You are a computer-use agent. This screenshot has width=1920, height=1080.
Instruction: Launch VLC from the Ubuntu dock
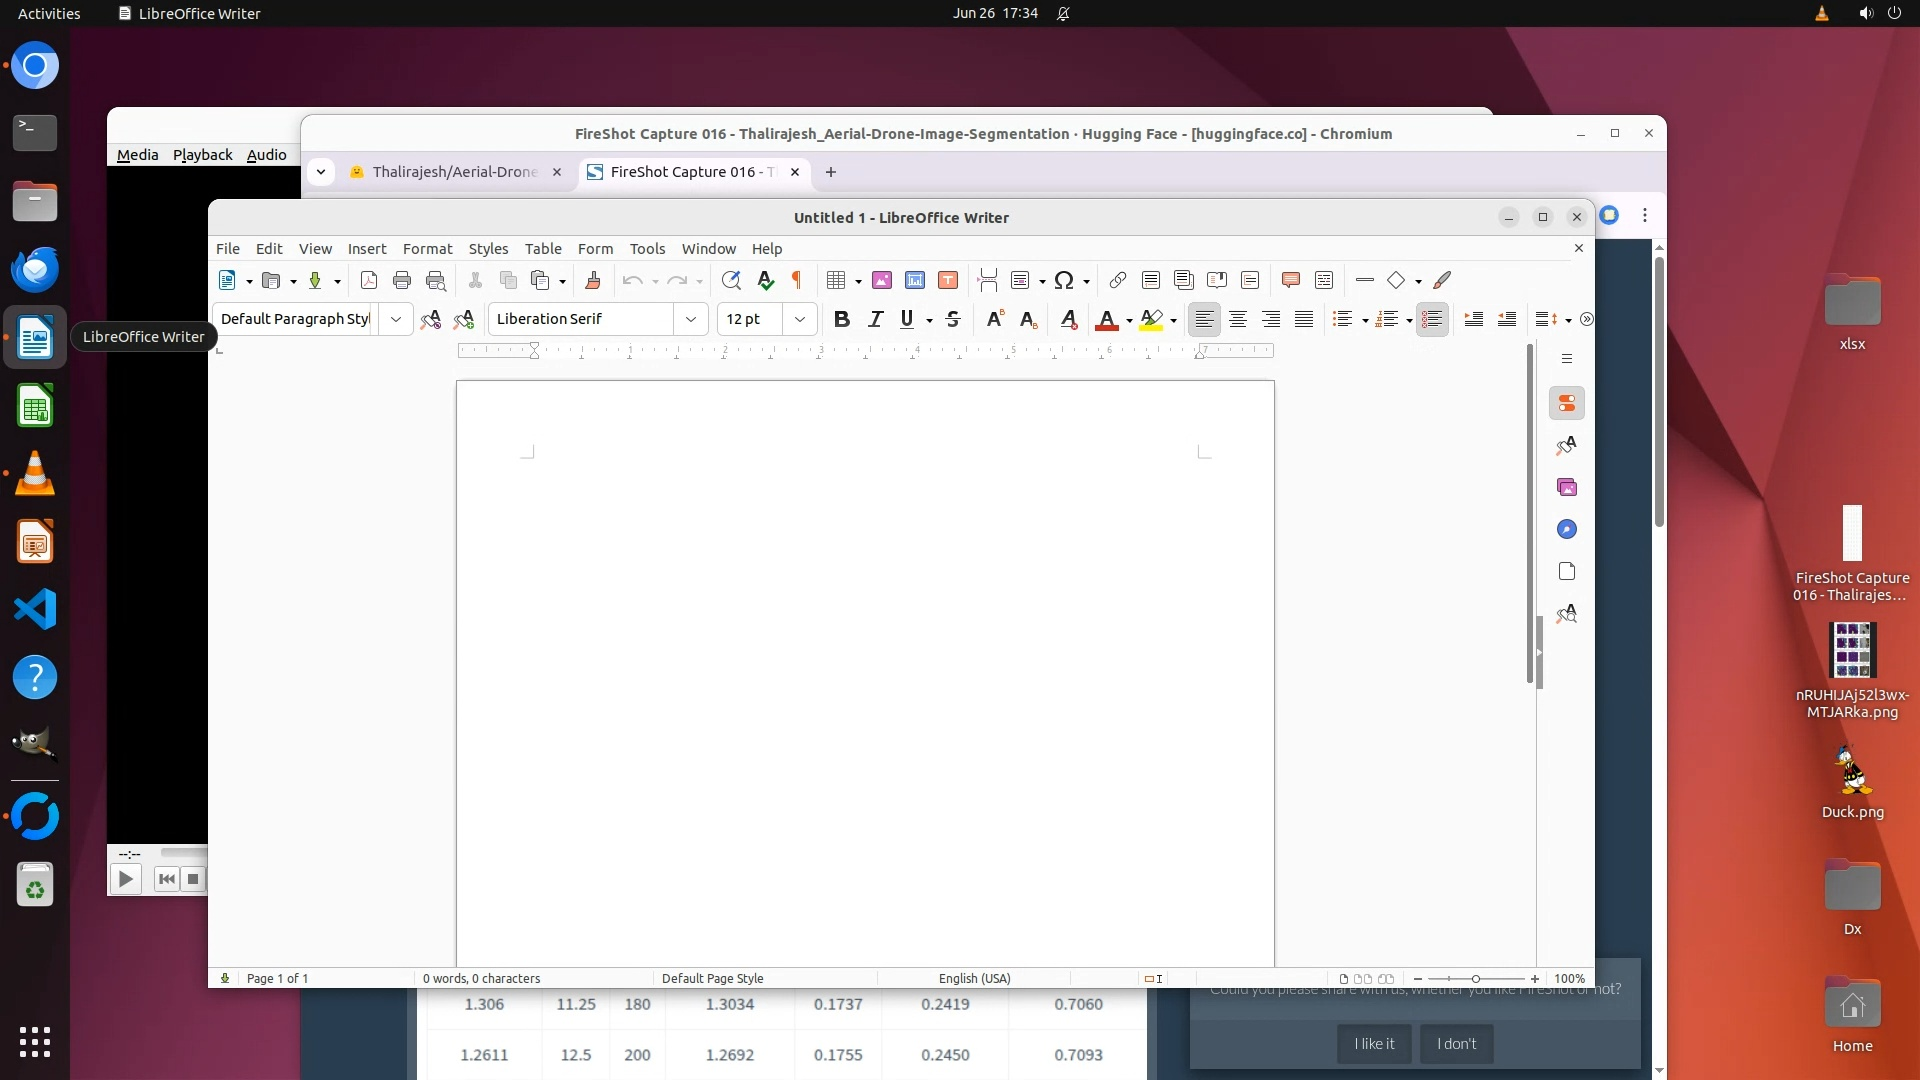point(35,474)
